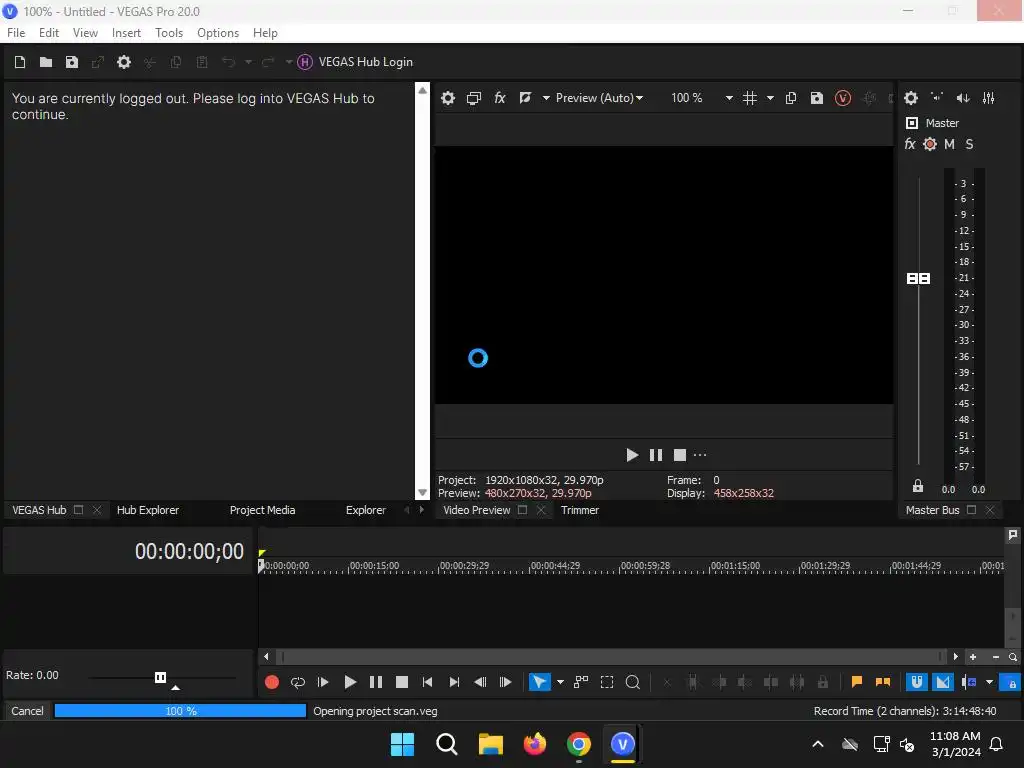The height and width of the screenshot is (768, 1024).
Task: Click Dim Output speaker icon
Action: [963, 98]
